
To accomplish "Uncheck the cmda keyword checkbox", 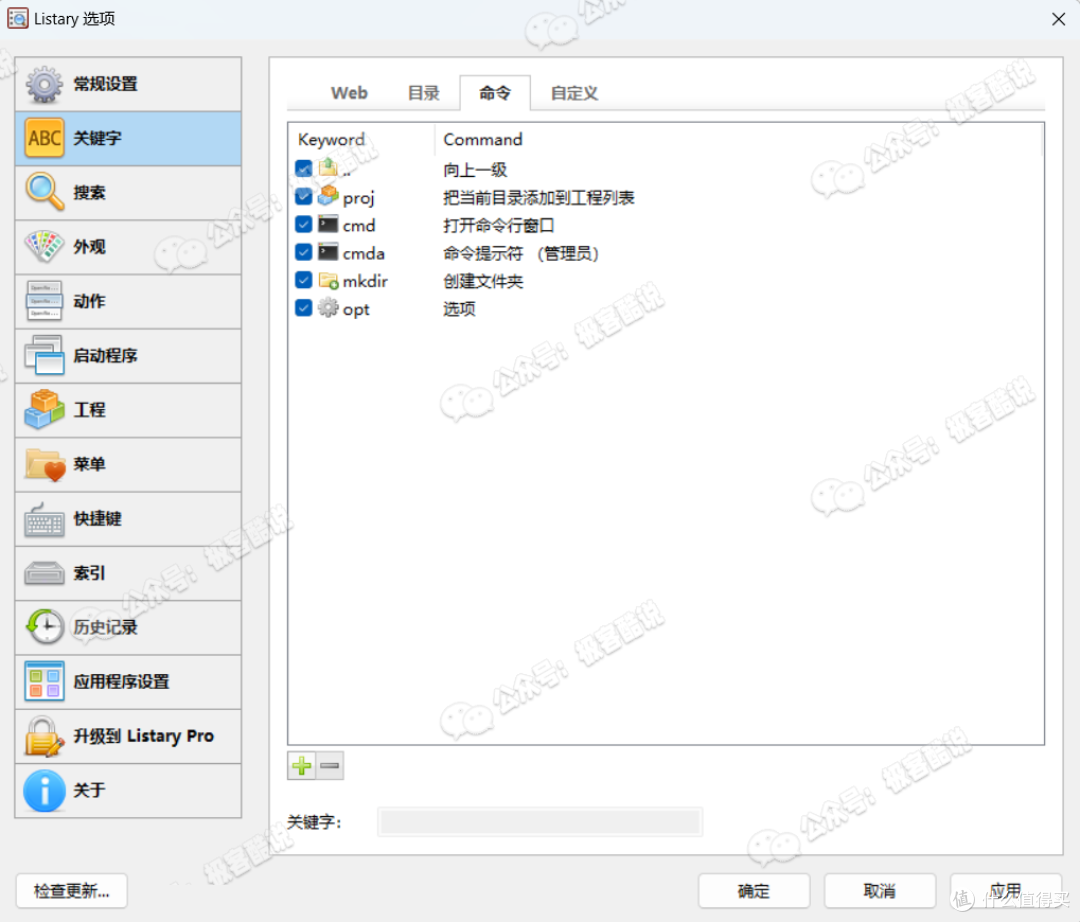I will tap(304, 252).
